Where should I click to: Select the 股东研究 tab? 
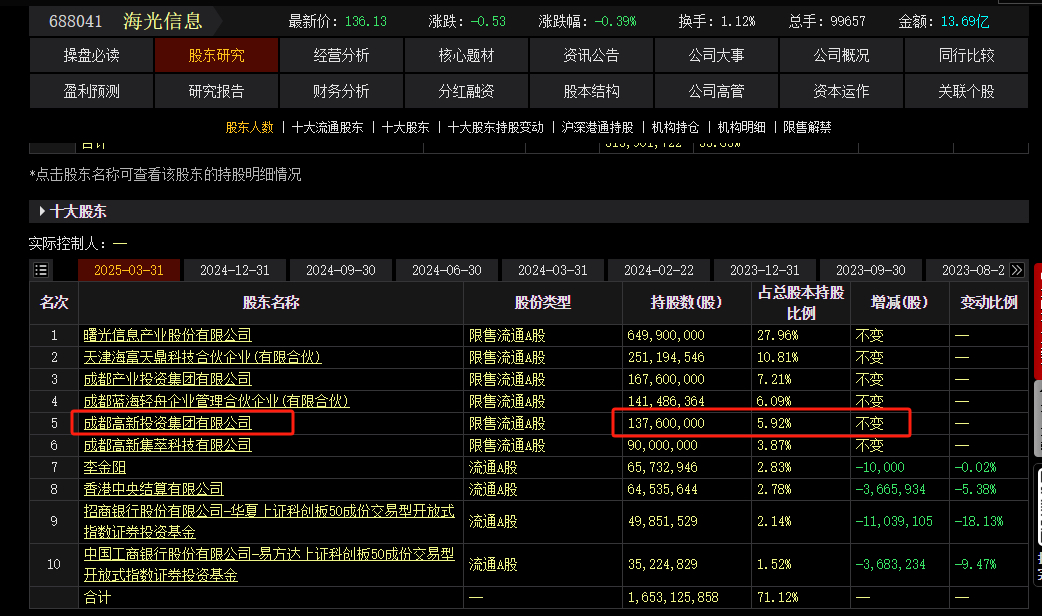pos(216,55)
